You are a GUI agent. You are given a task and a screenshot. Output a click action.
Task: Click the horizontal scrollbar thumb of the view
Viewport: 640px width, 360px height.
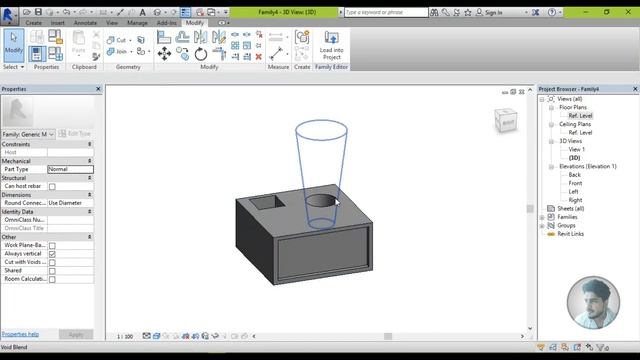click(388, 336)
